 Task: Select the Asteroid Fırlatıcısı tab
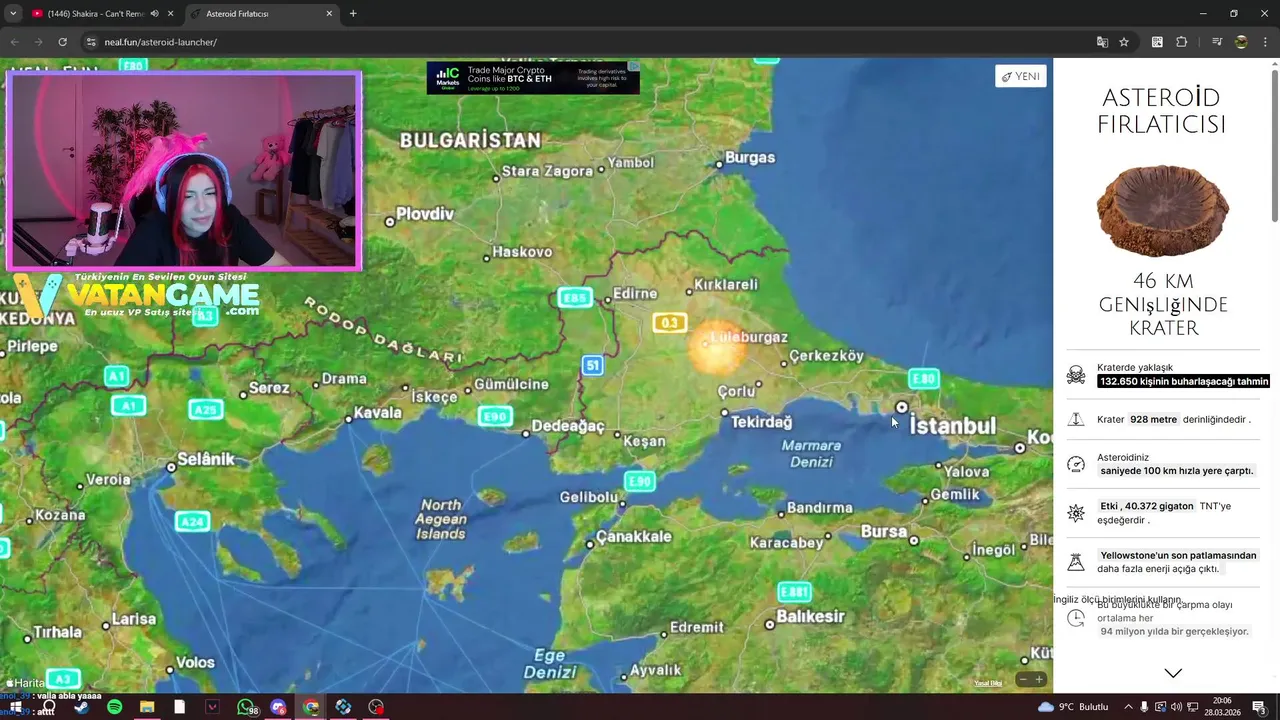point(262,14)
